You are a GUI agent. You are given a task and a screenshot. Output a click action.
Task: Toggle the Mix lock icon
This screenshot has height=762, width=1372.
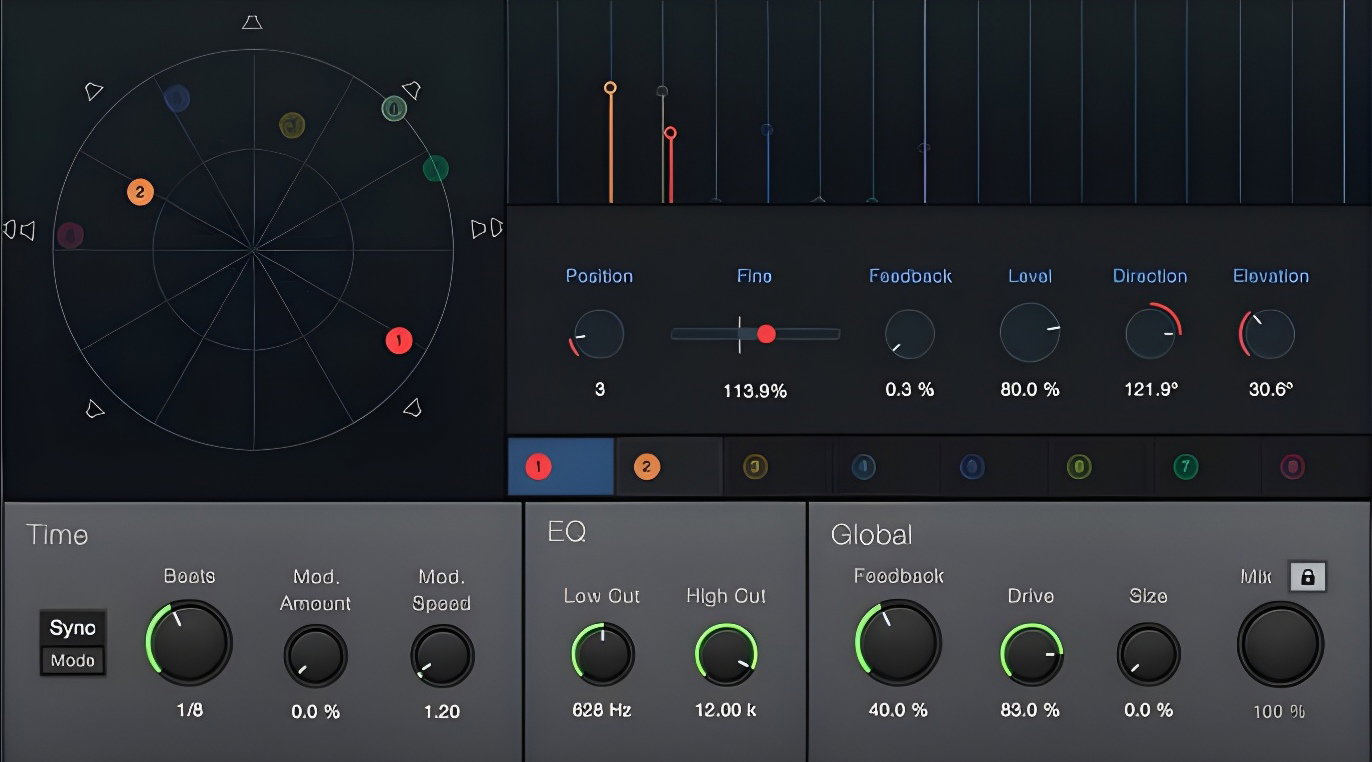point(1308,577)
